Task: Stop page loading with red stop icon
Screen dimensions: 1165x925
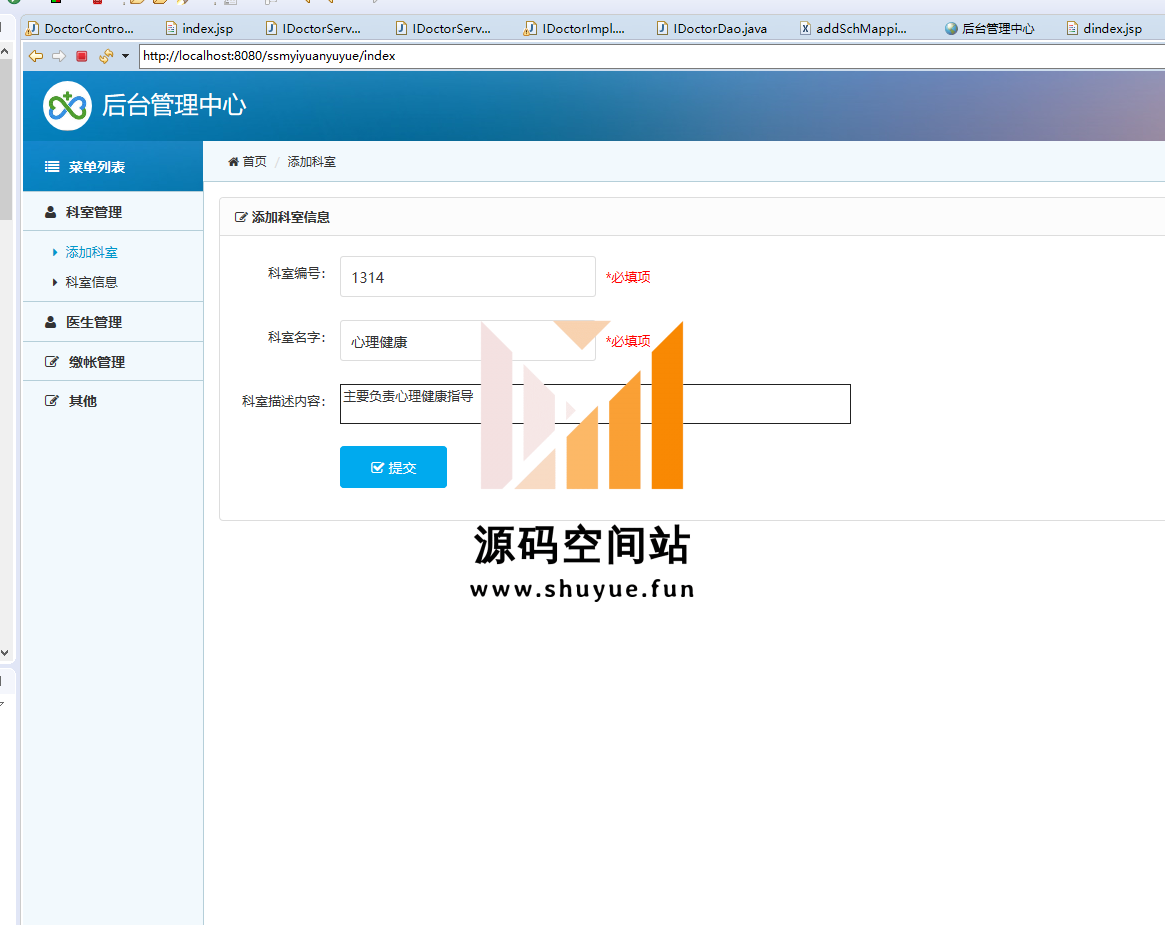Action: (82, 56)
